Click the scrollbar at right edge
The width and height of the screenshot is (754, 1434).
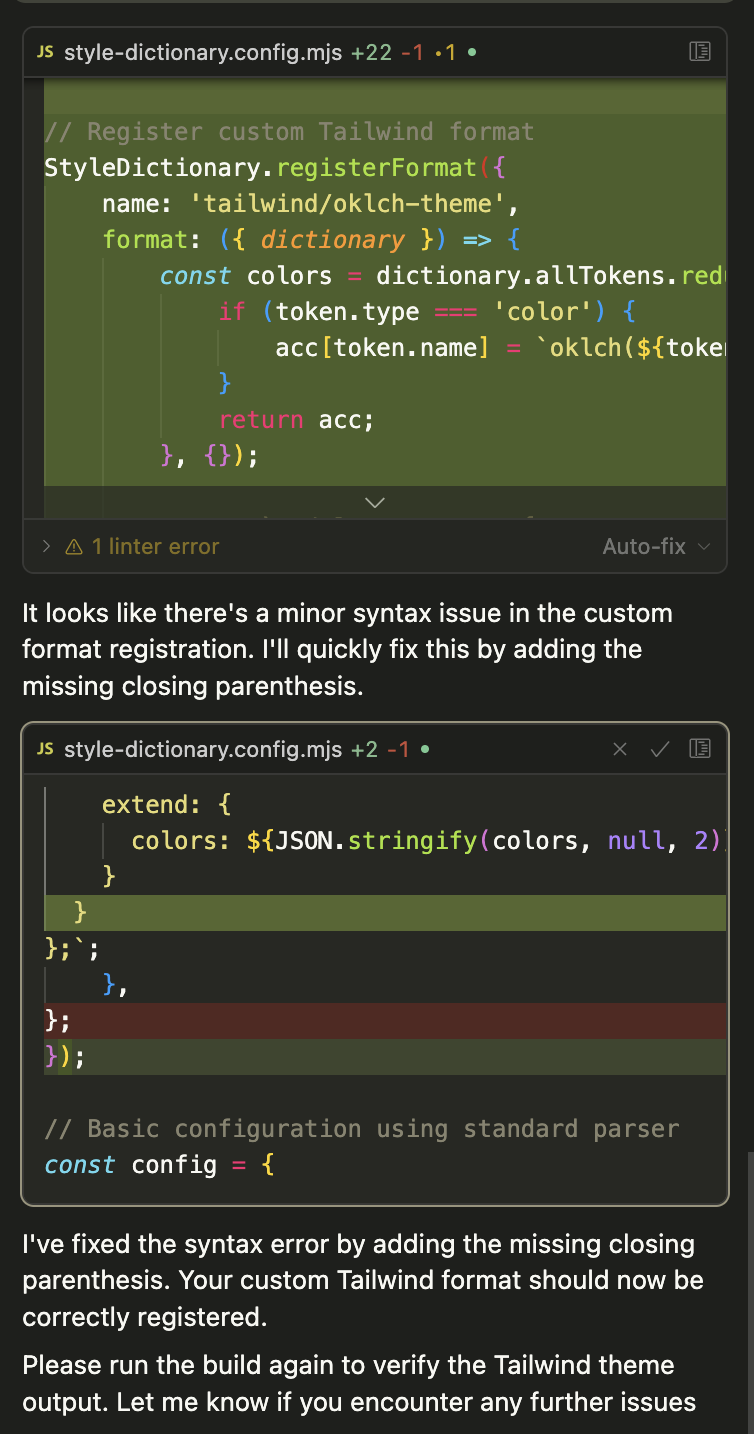[x=748, y=1290]
